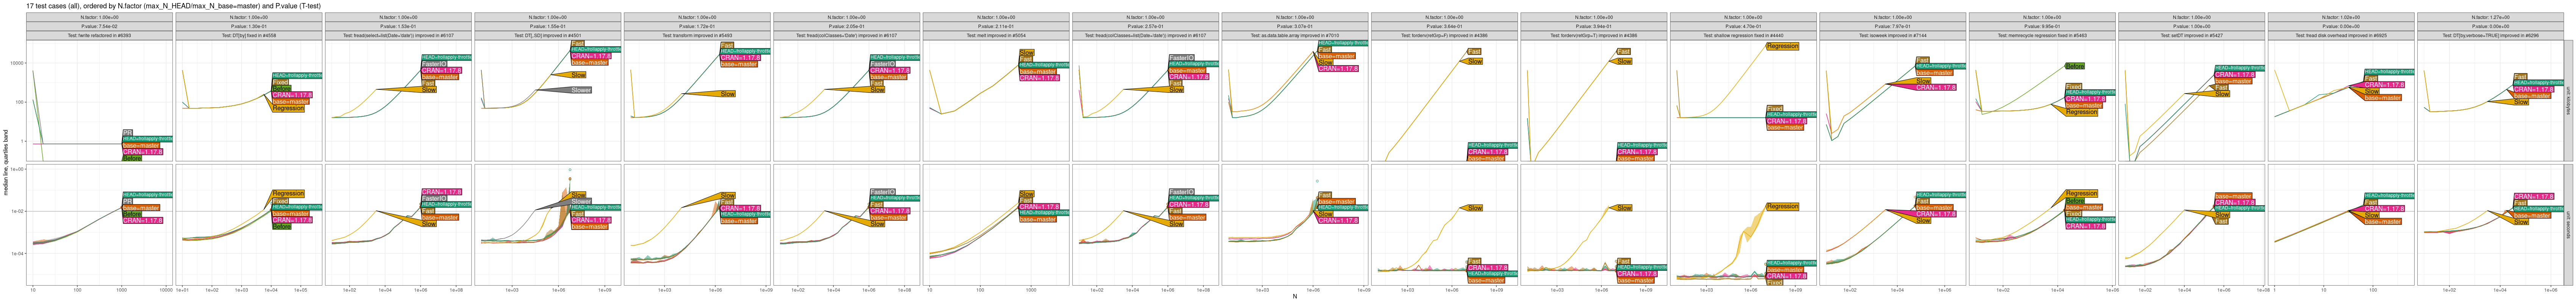Click 'Regression' label in shallow regression kilobytes panel
2576x303 pixels.
pos(1782,46)
